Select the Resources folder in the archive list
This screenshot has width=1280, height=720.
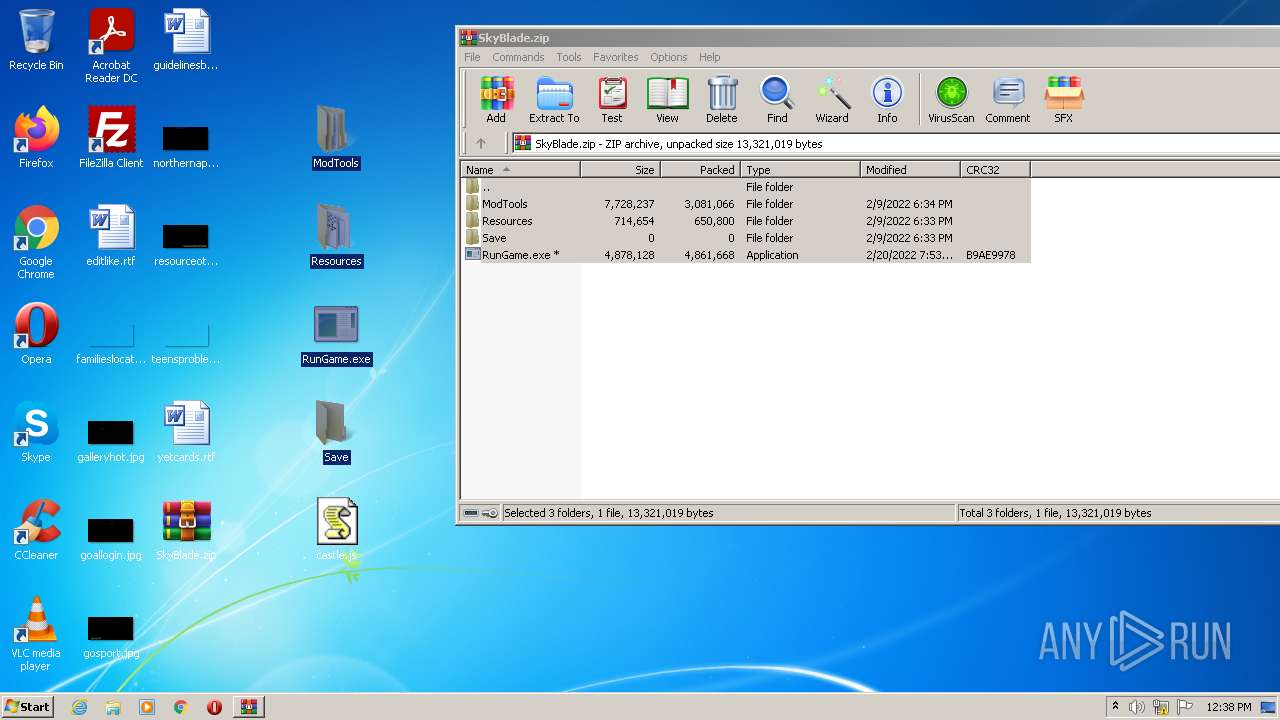click(745, 221)
